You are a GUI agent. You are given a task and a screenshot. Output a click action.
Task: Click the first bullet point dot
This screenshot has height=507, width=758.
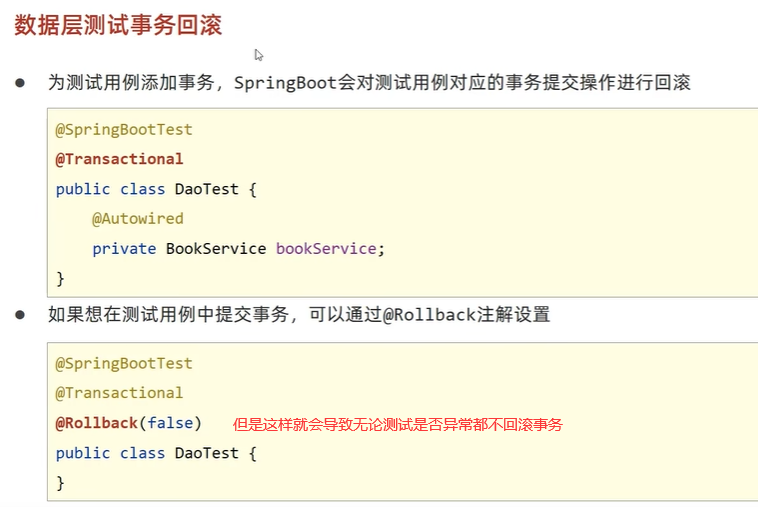19,83
